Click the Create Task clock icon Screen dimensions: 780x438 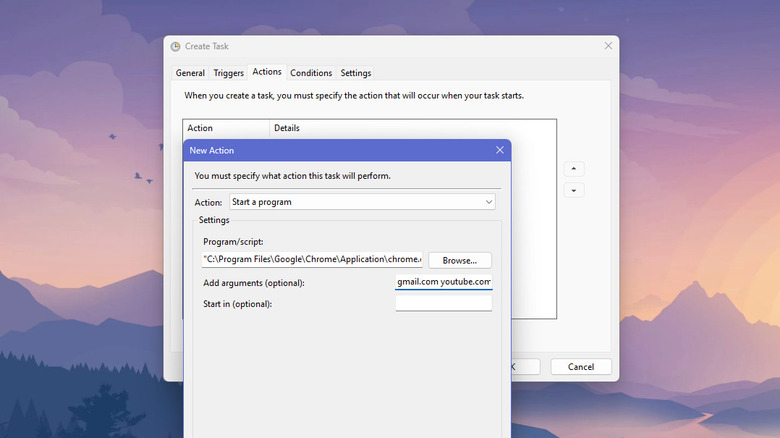tap(176, 46)
